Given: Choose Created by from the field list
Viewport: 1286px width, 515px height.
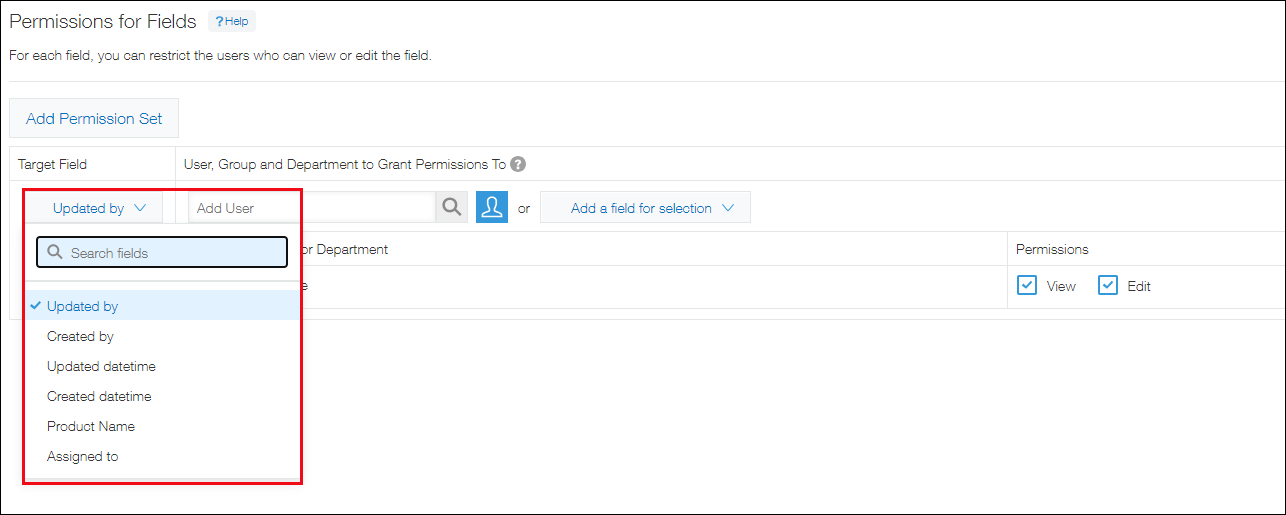Looking at the screenshot, I should tap(80, 336).
